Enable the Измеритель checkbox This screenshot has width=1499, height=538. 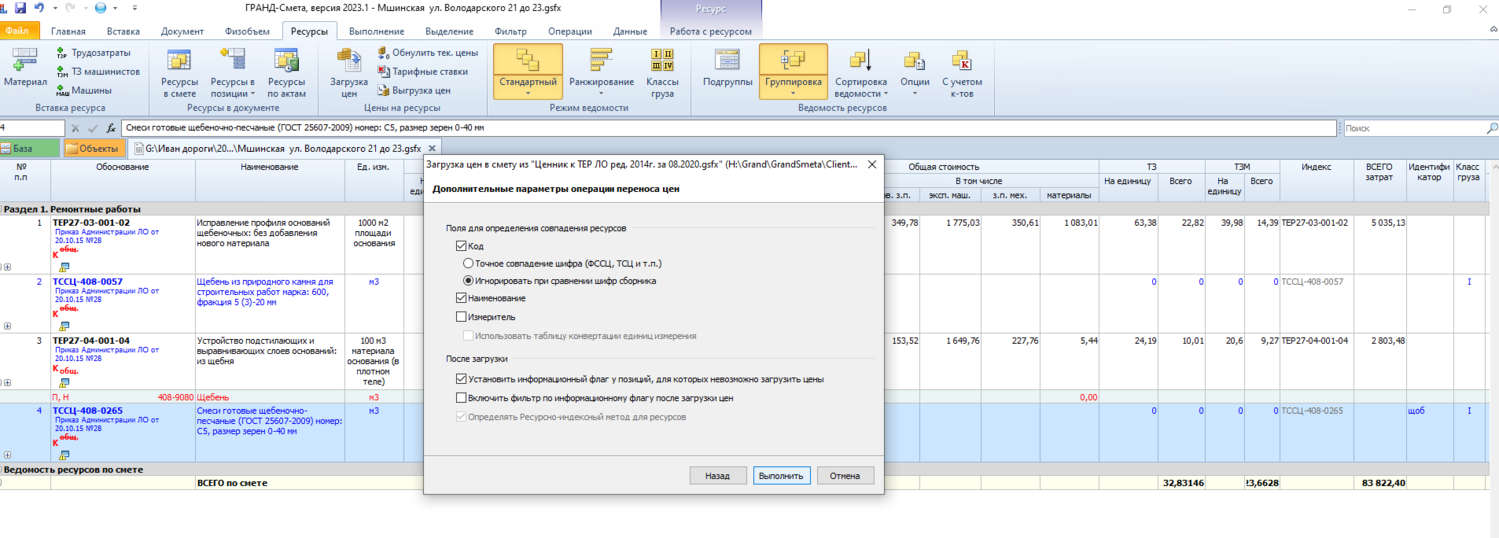461,317
